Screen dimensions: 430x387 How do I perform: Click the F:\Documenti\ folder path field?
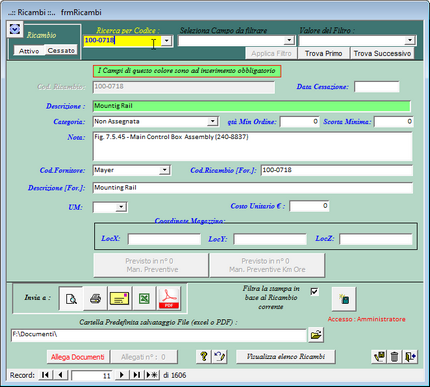tap(159, 335)
